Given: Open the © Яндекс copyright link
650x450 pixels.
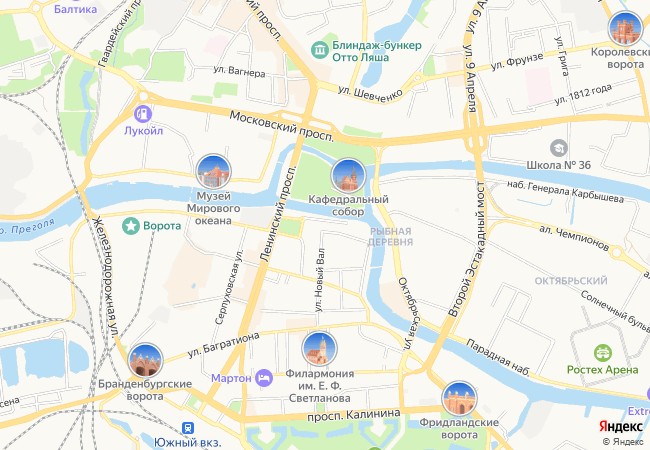Looking at the screenshot, I should click(623, 442).
